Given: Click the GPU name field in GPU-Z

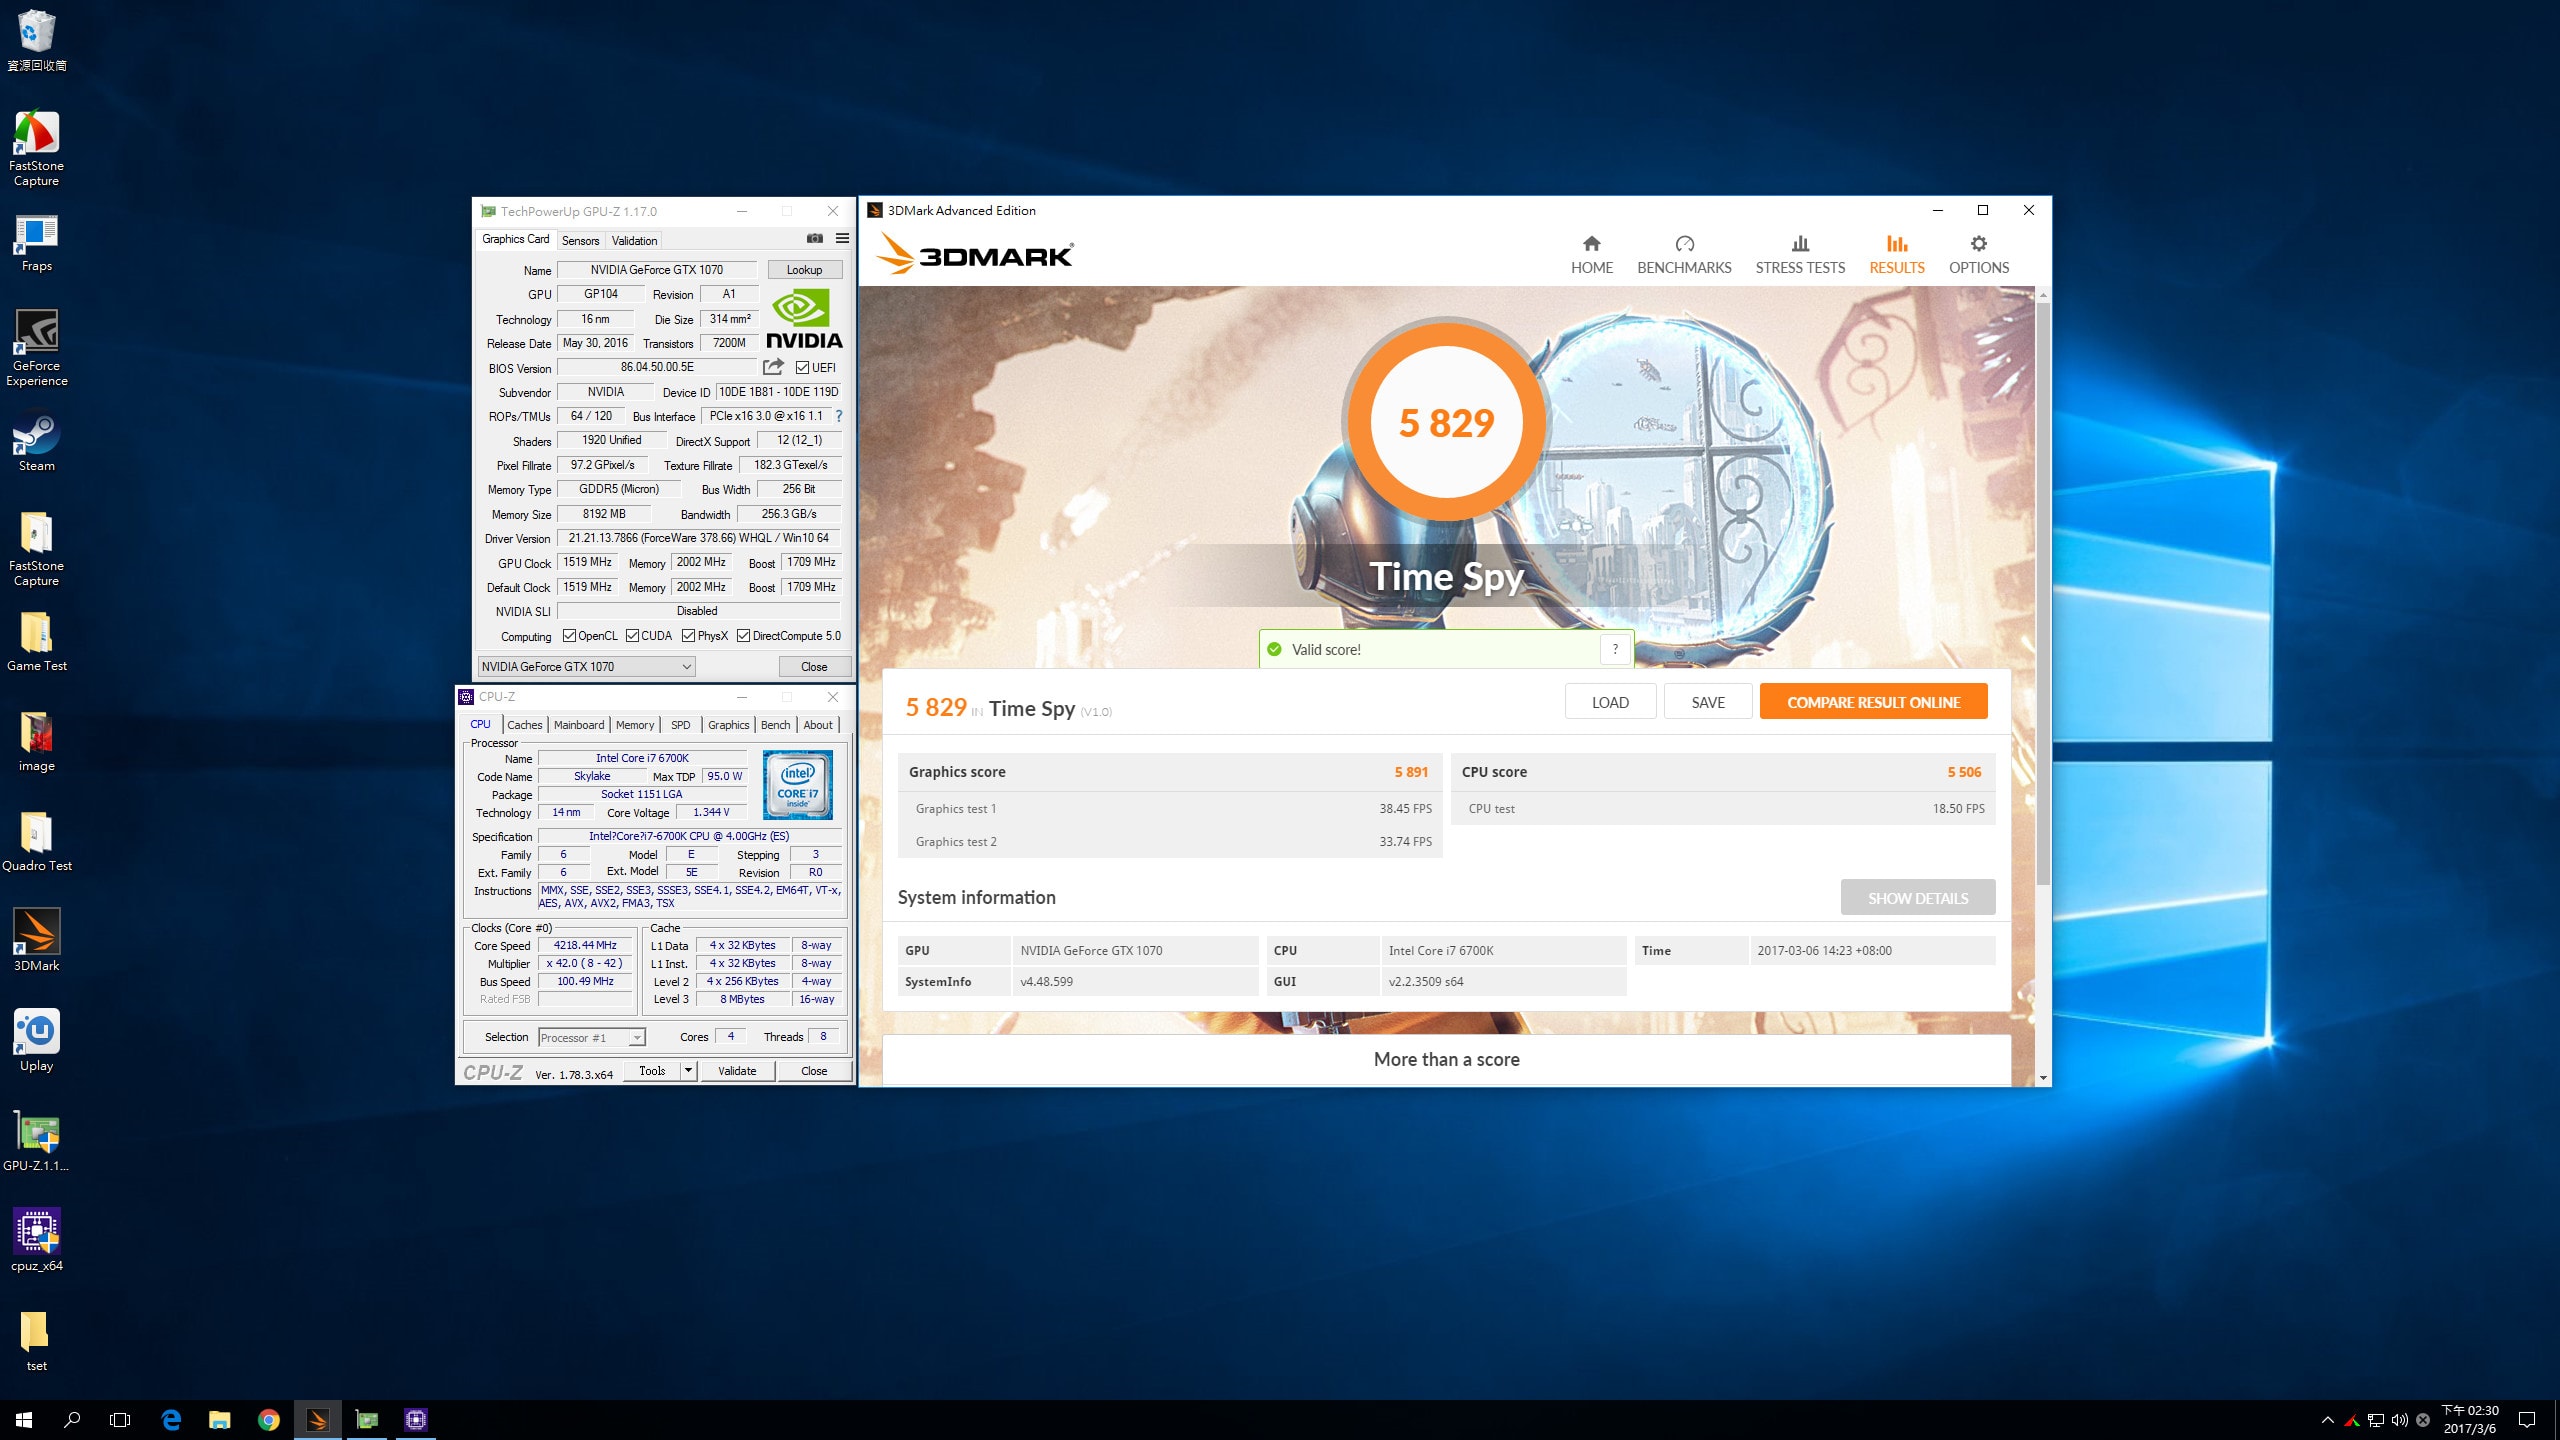Looking at the screenshot, I should tap(656, 270).
